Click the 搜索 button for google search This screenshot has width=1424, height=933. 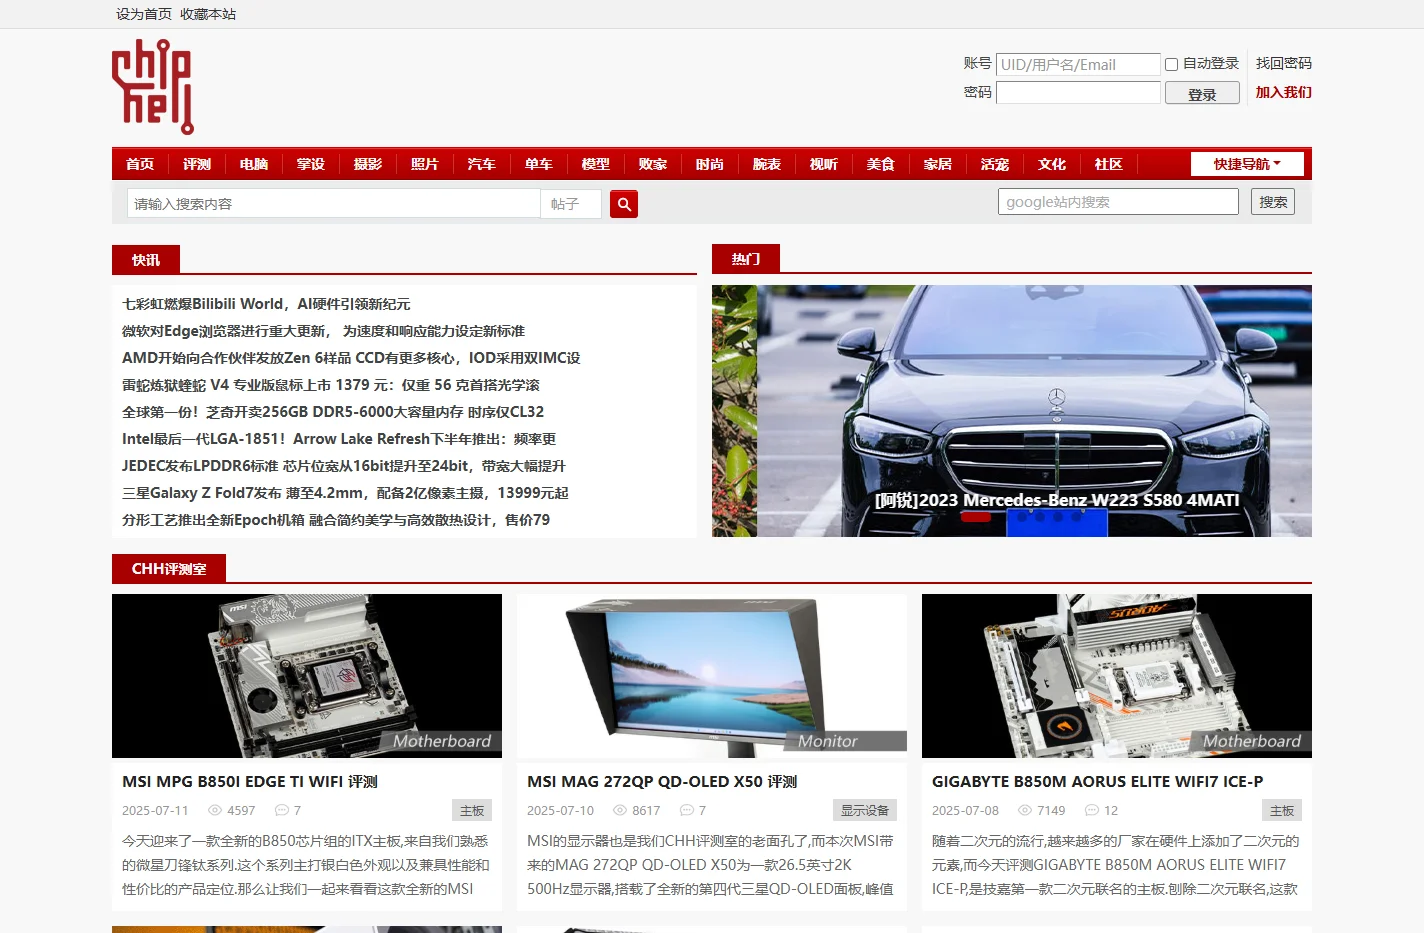point(1273,202)
